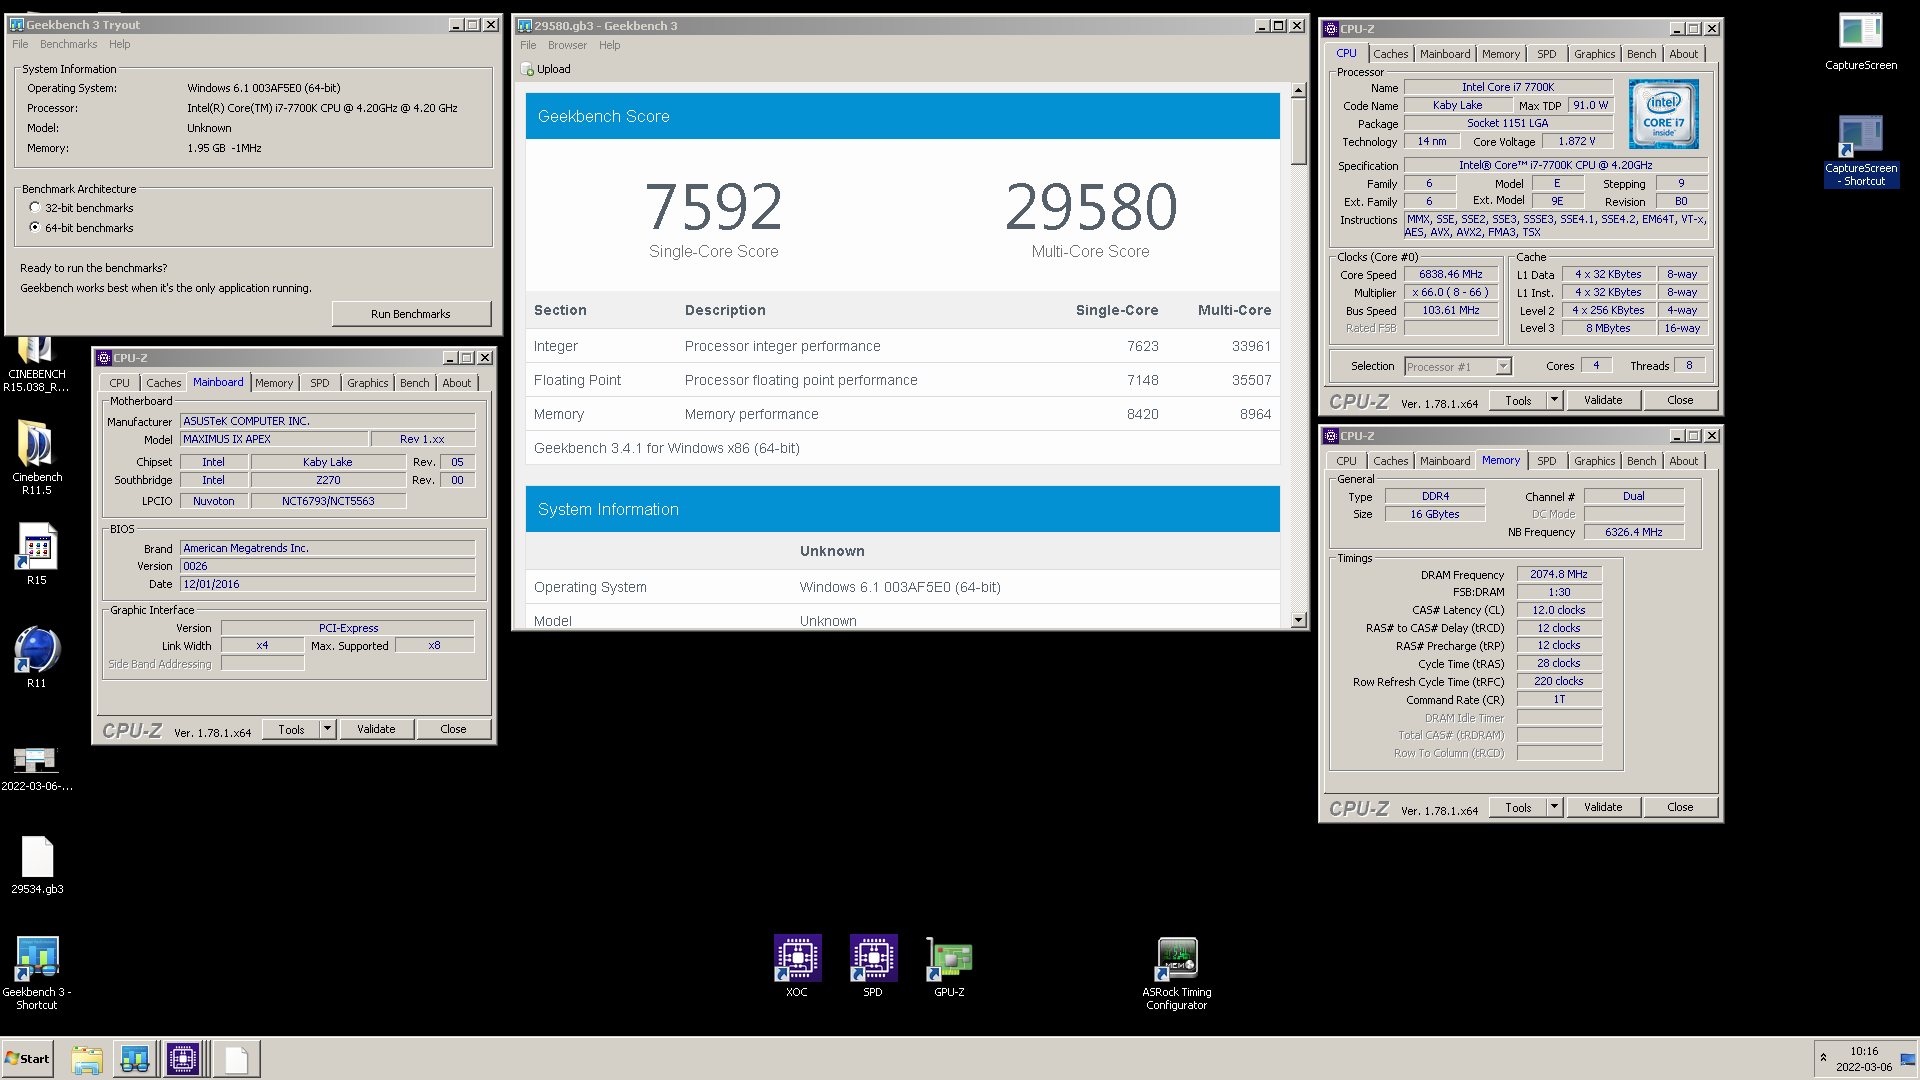Image resolution: width=1920 pixels, height=1080 pixels.
Task: Click the Intel Core i7 logo in CPU-Z
Action: tap(1664, 114)
